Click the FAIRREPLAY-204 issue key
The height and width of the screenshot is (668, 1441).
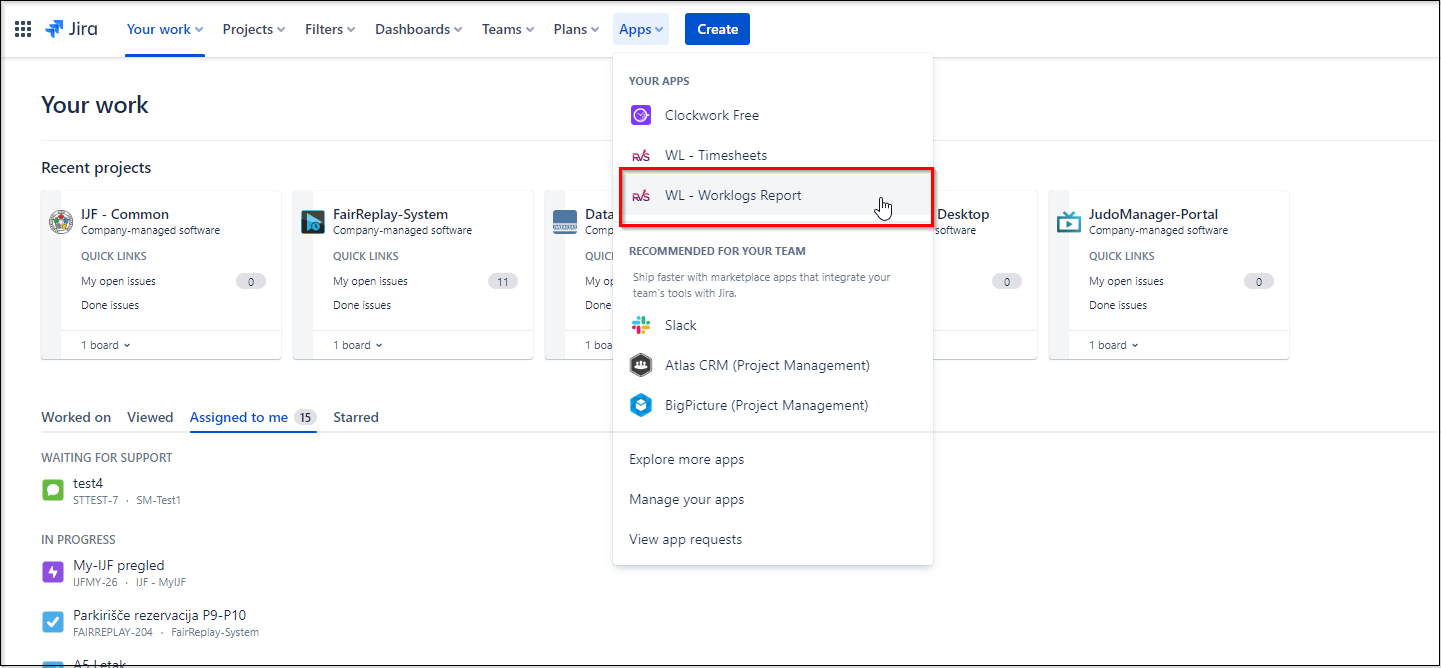113,632
